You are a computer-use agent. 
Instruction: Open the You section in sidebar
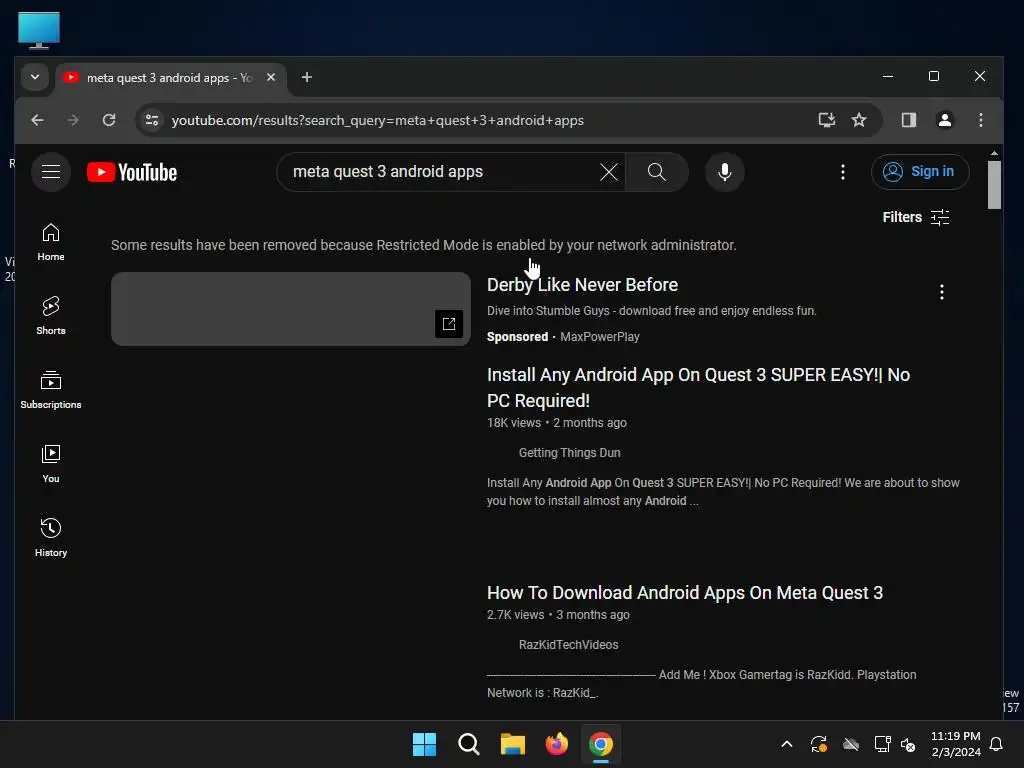pos(51,464)
